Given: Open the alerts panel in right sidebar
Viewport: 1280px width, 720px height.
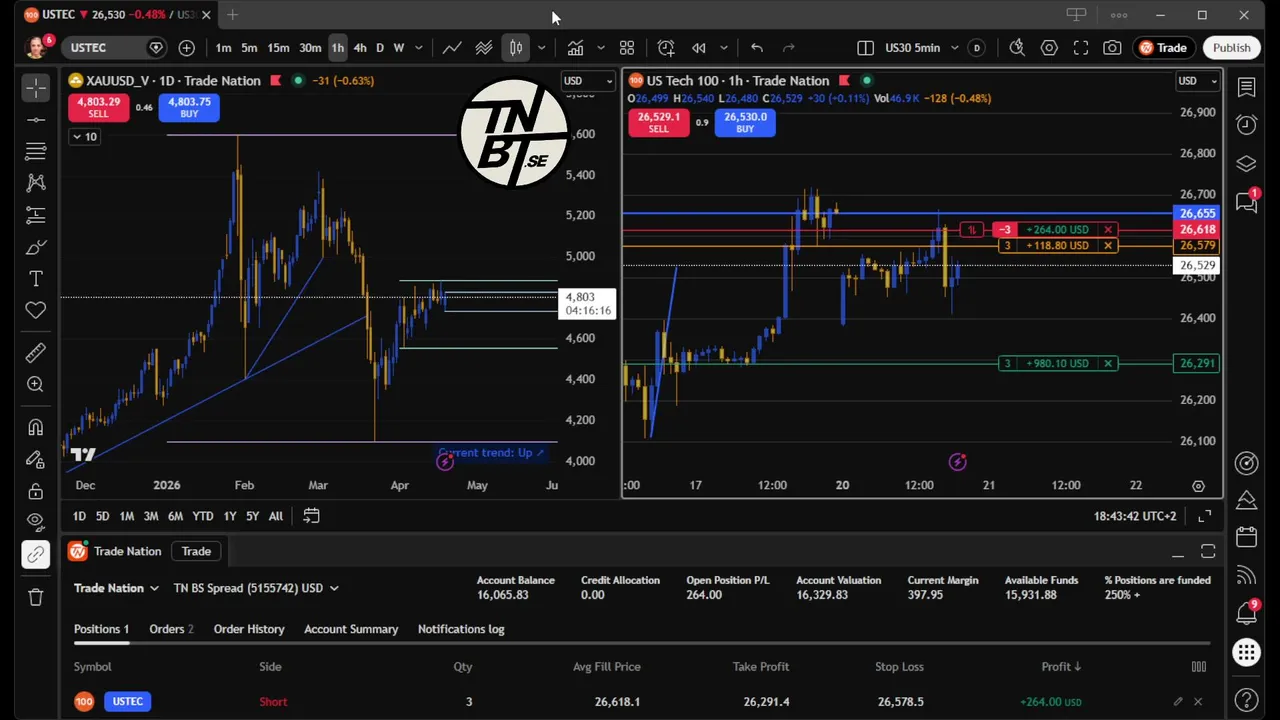Looking at the screenshot, I should [x=1247, y=125].
